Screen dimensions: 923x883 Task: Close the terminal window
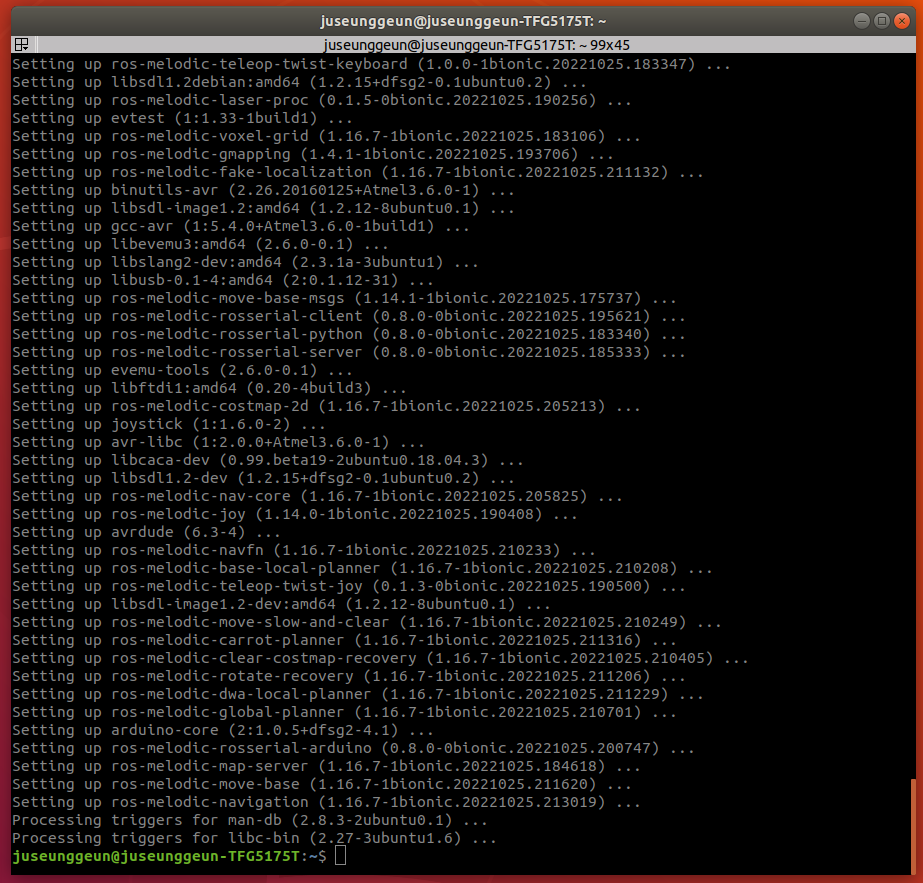click(x=902, y=21)
